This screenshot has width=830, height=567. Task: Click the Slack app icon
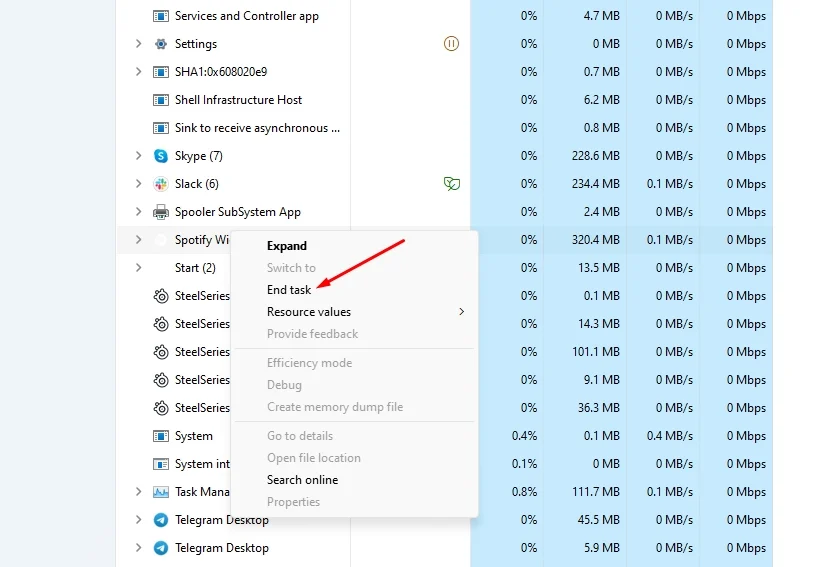coord(160,184)
